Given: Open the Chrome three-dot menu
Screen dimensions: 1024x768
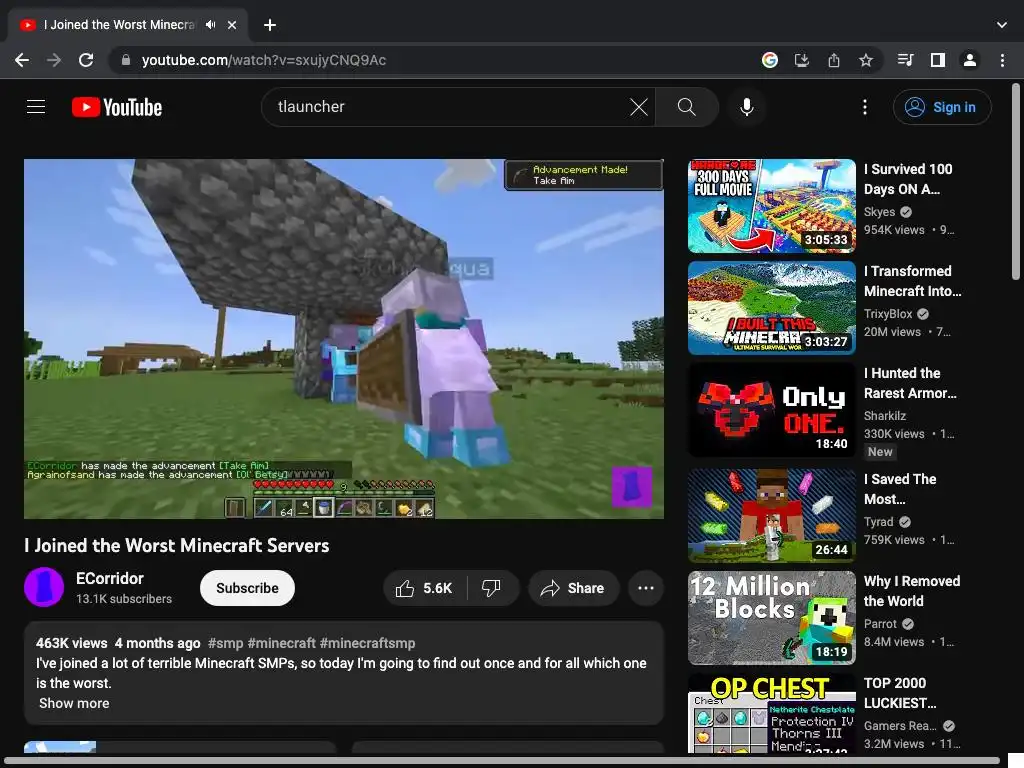Looking at the screenshot, I should [x=1002, y=60].
